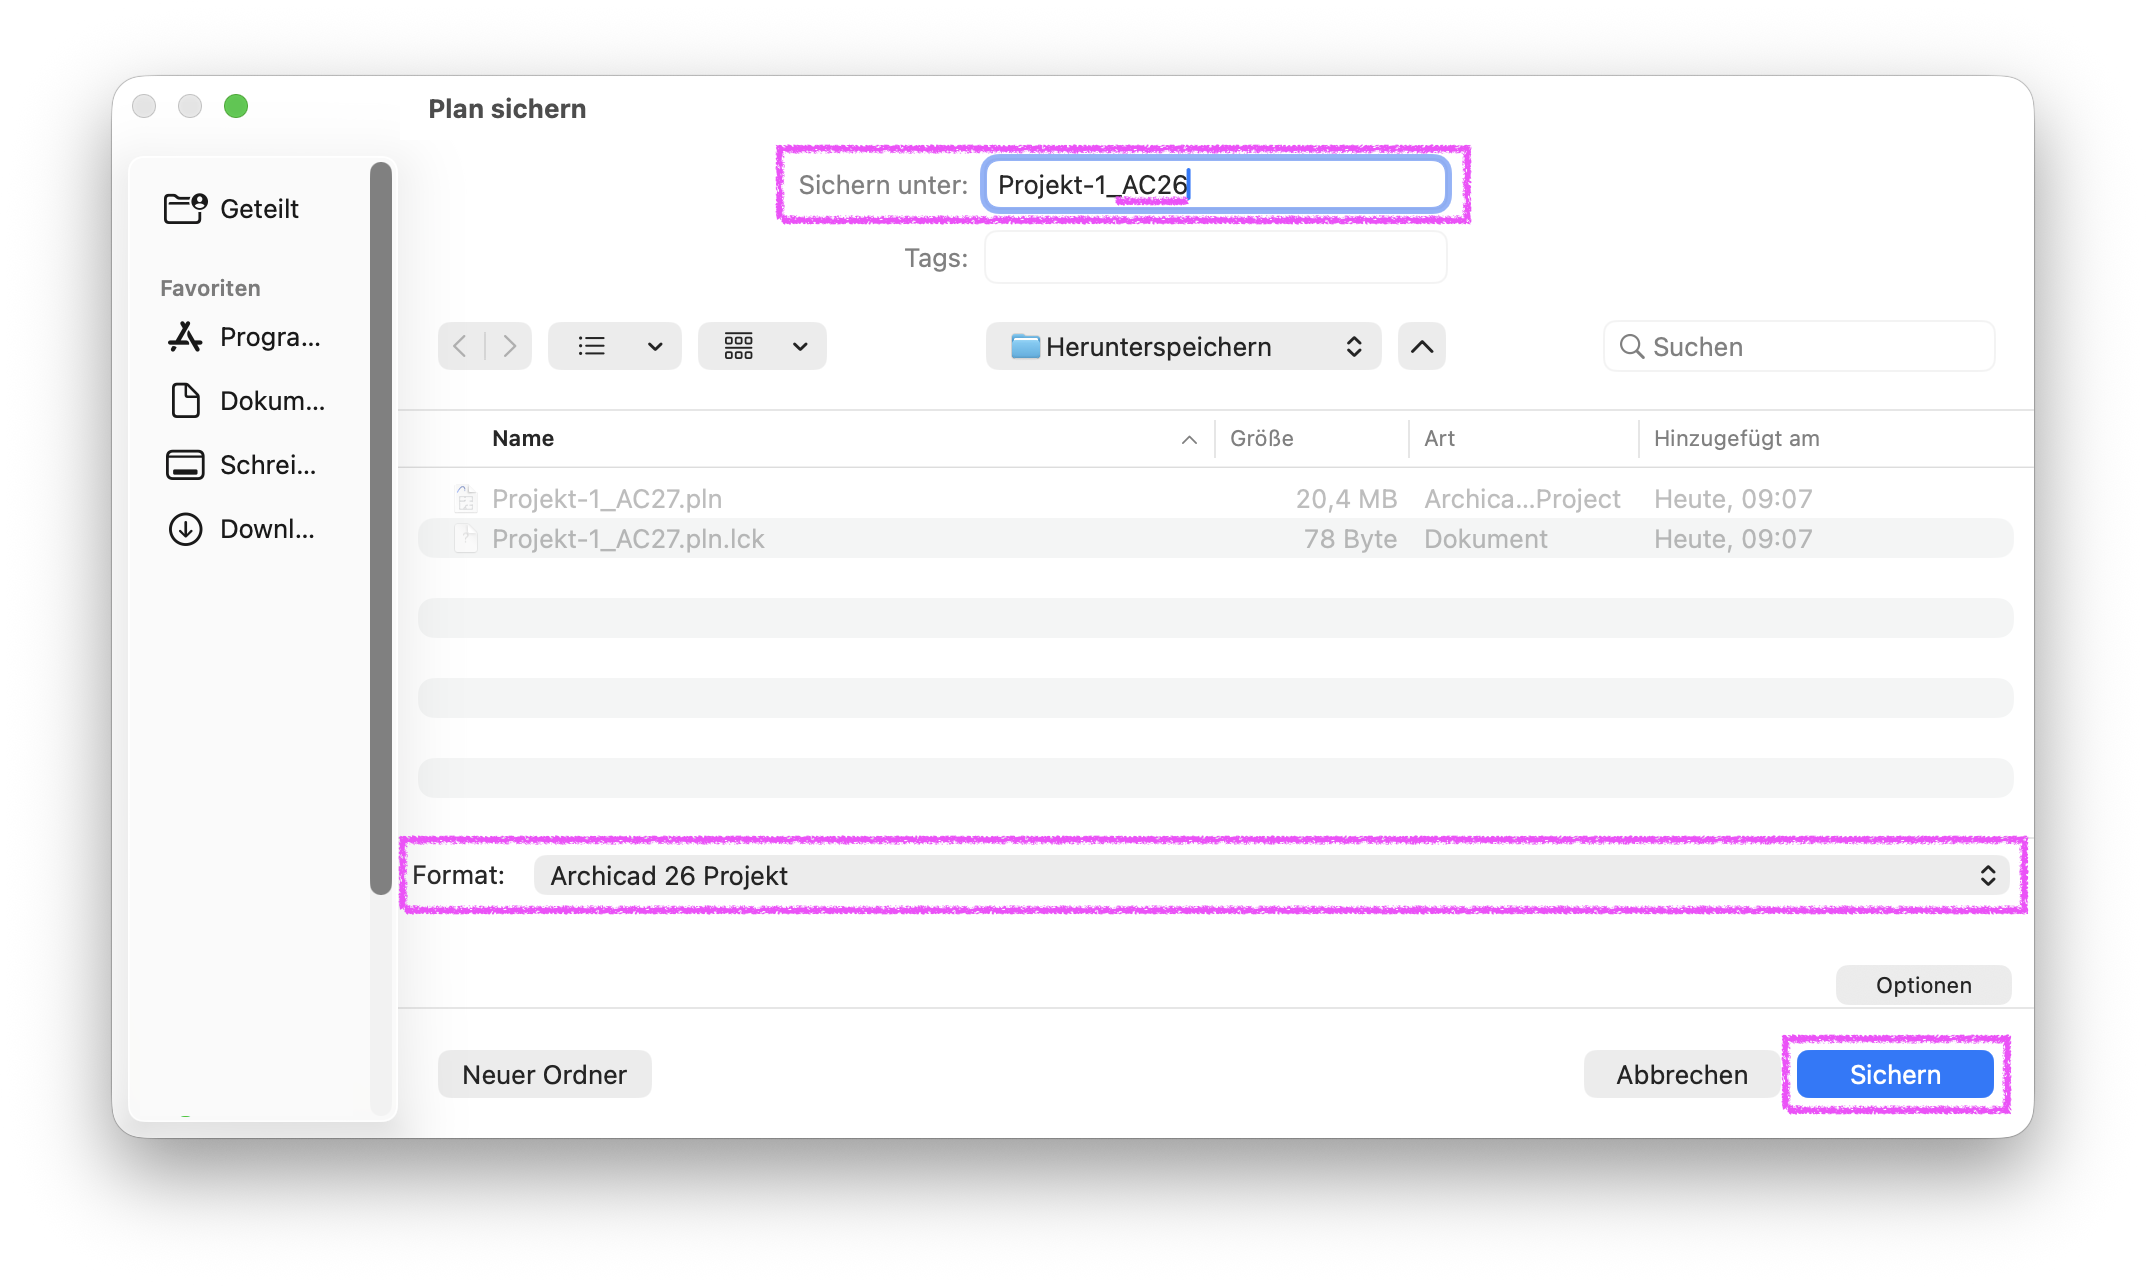Click the Archica...Project type cell
Viewport: 2146px width, 1286px height.
[1522, 498]
